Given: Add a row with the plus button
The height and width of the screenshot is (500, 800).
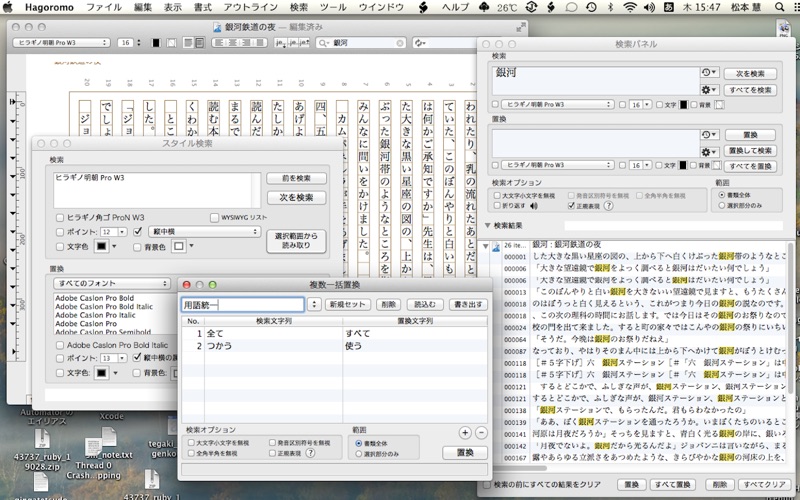Looking at the screenshot, I should 465,433.
